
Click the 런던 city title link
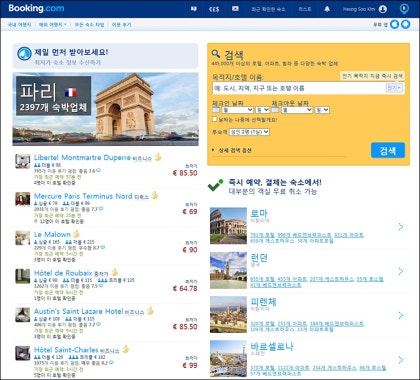point(259,257)
